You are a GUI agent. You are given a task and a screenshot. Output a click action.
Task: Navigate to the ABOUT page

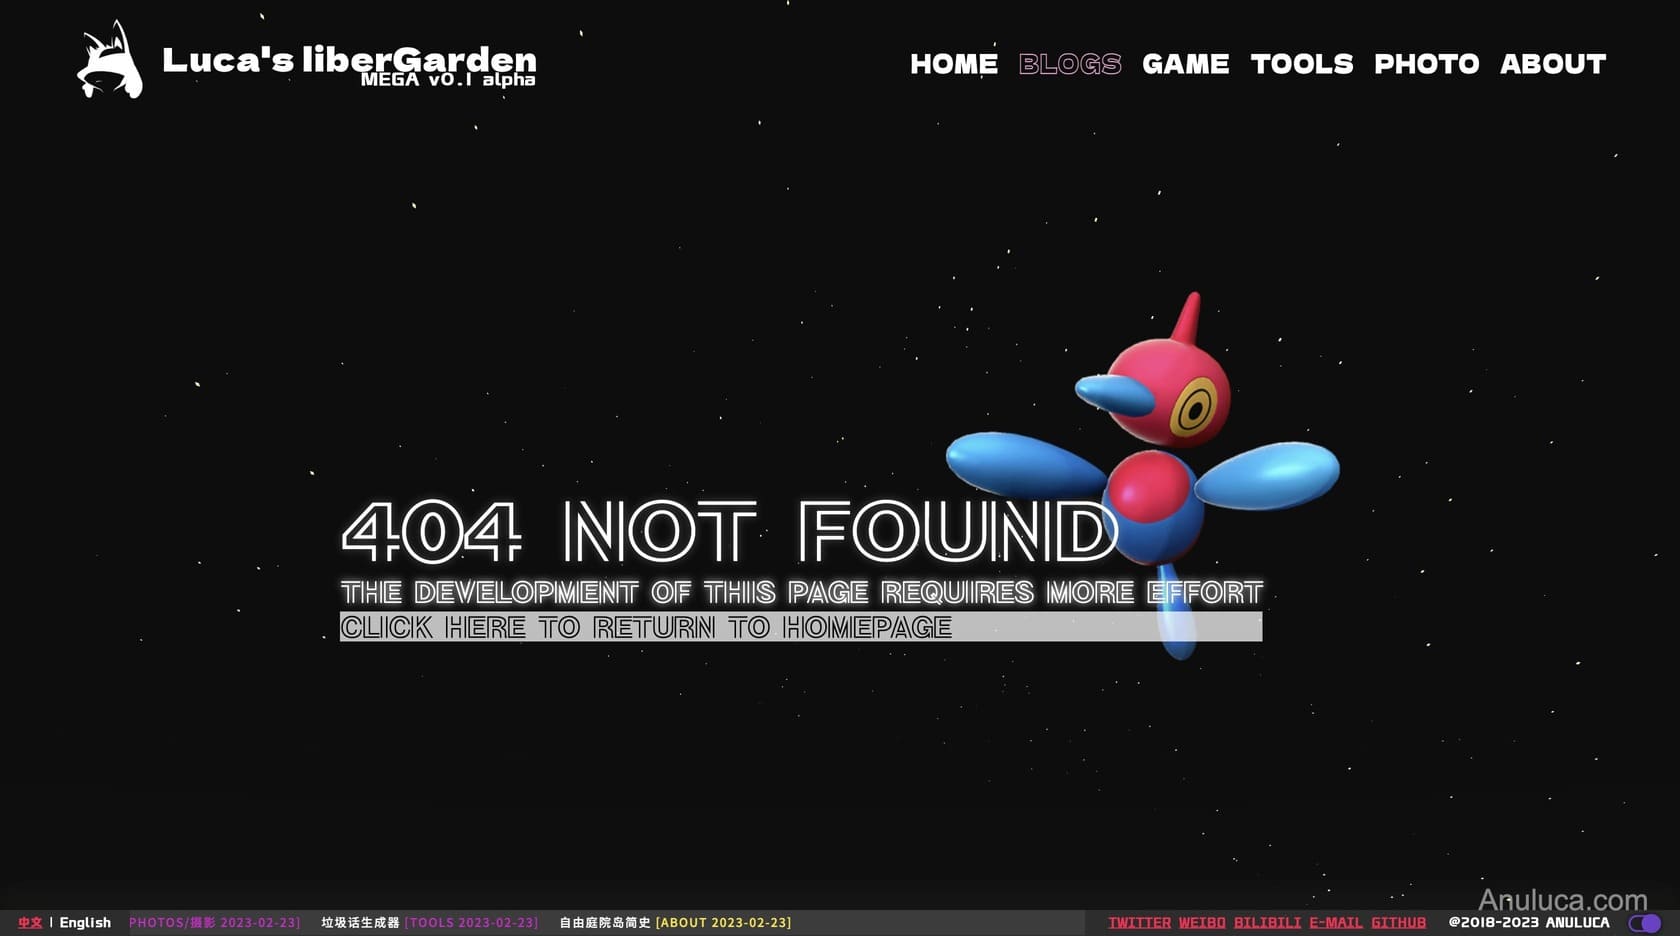pos(1552,64)
